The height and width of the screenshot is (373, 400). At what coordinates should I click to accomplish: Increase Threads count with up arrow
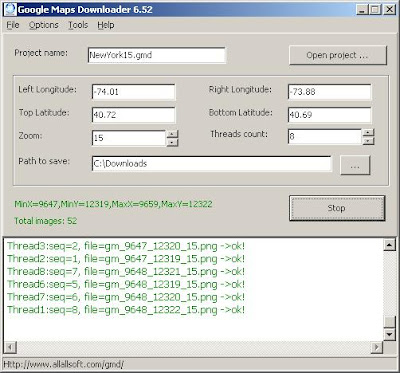[368, 132]
